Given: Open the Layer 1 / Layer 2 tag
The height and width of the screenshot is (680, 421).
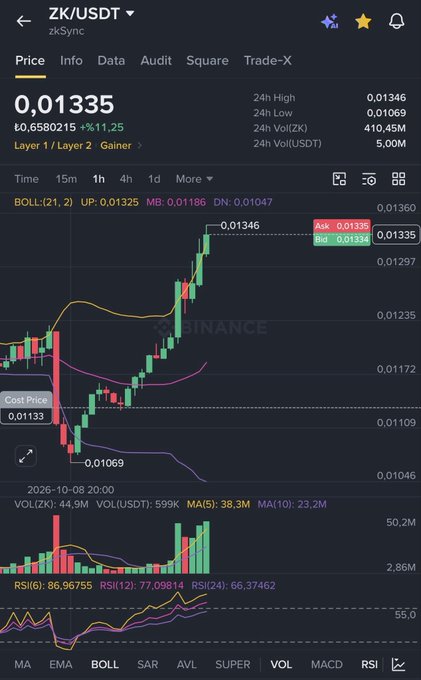Looking at the screenshot, I should [x=53, y=145].
